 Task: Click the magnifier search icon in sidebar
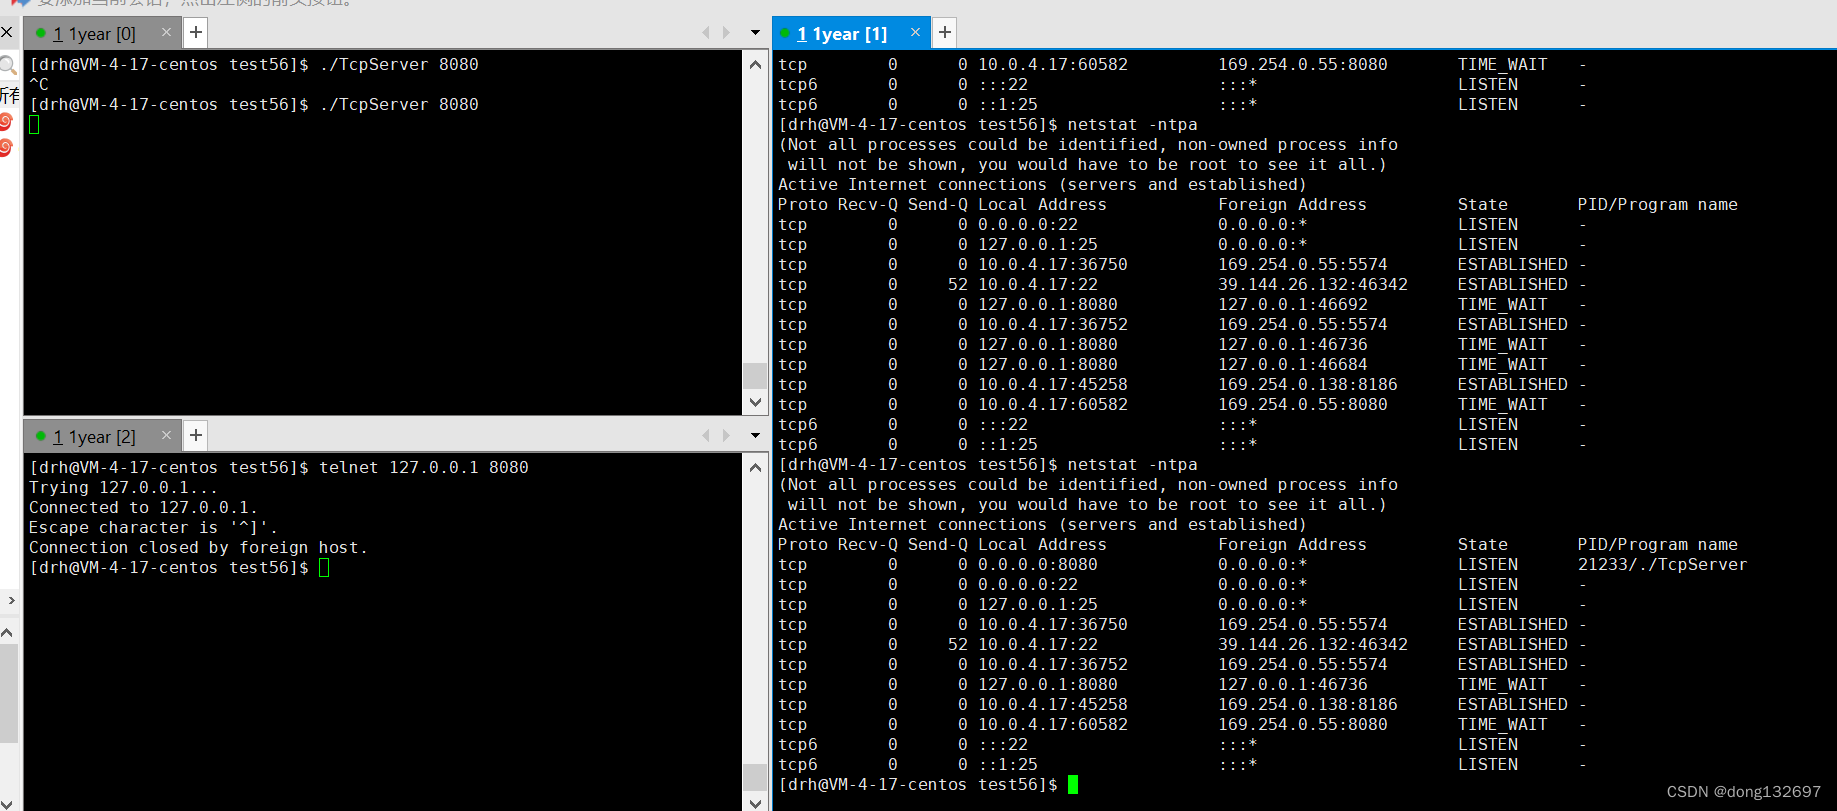[8, 66]
